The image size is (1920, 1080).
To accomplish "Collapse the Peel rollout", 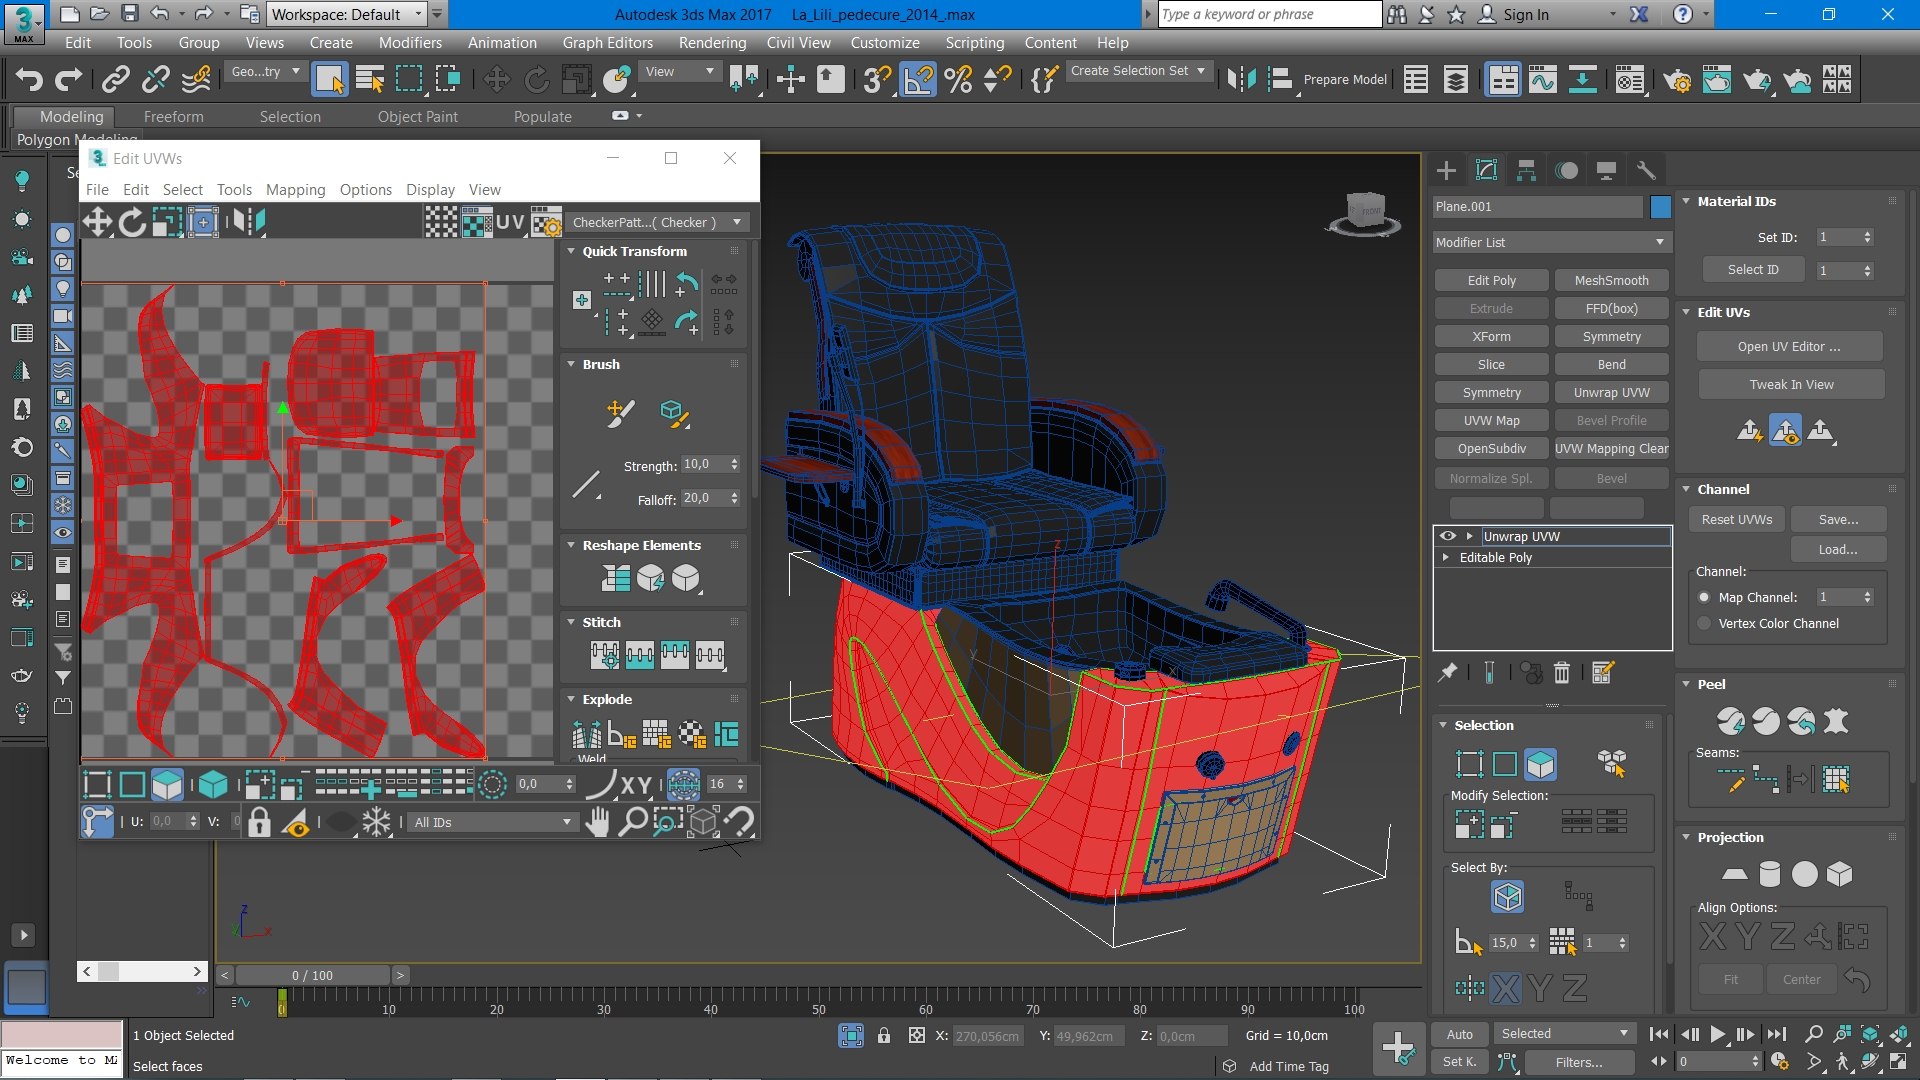I will 1686,684.
